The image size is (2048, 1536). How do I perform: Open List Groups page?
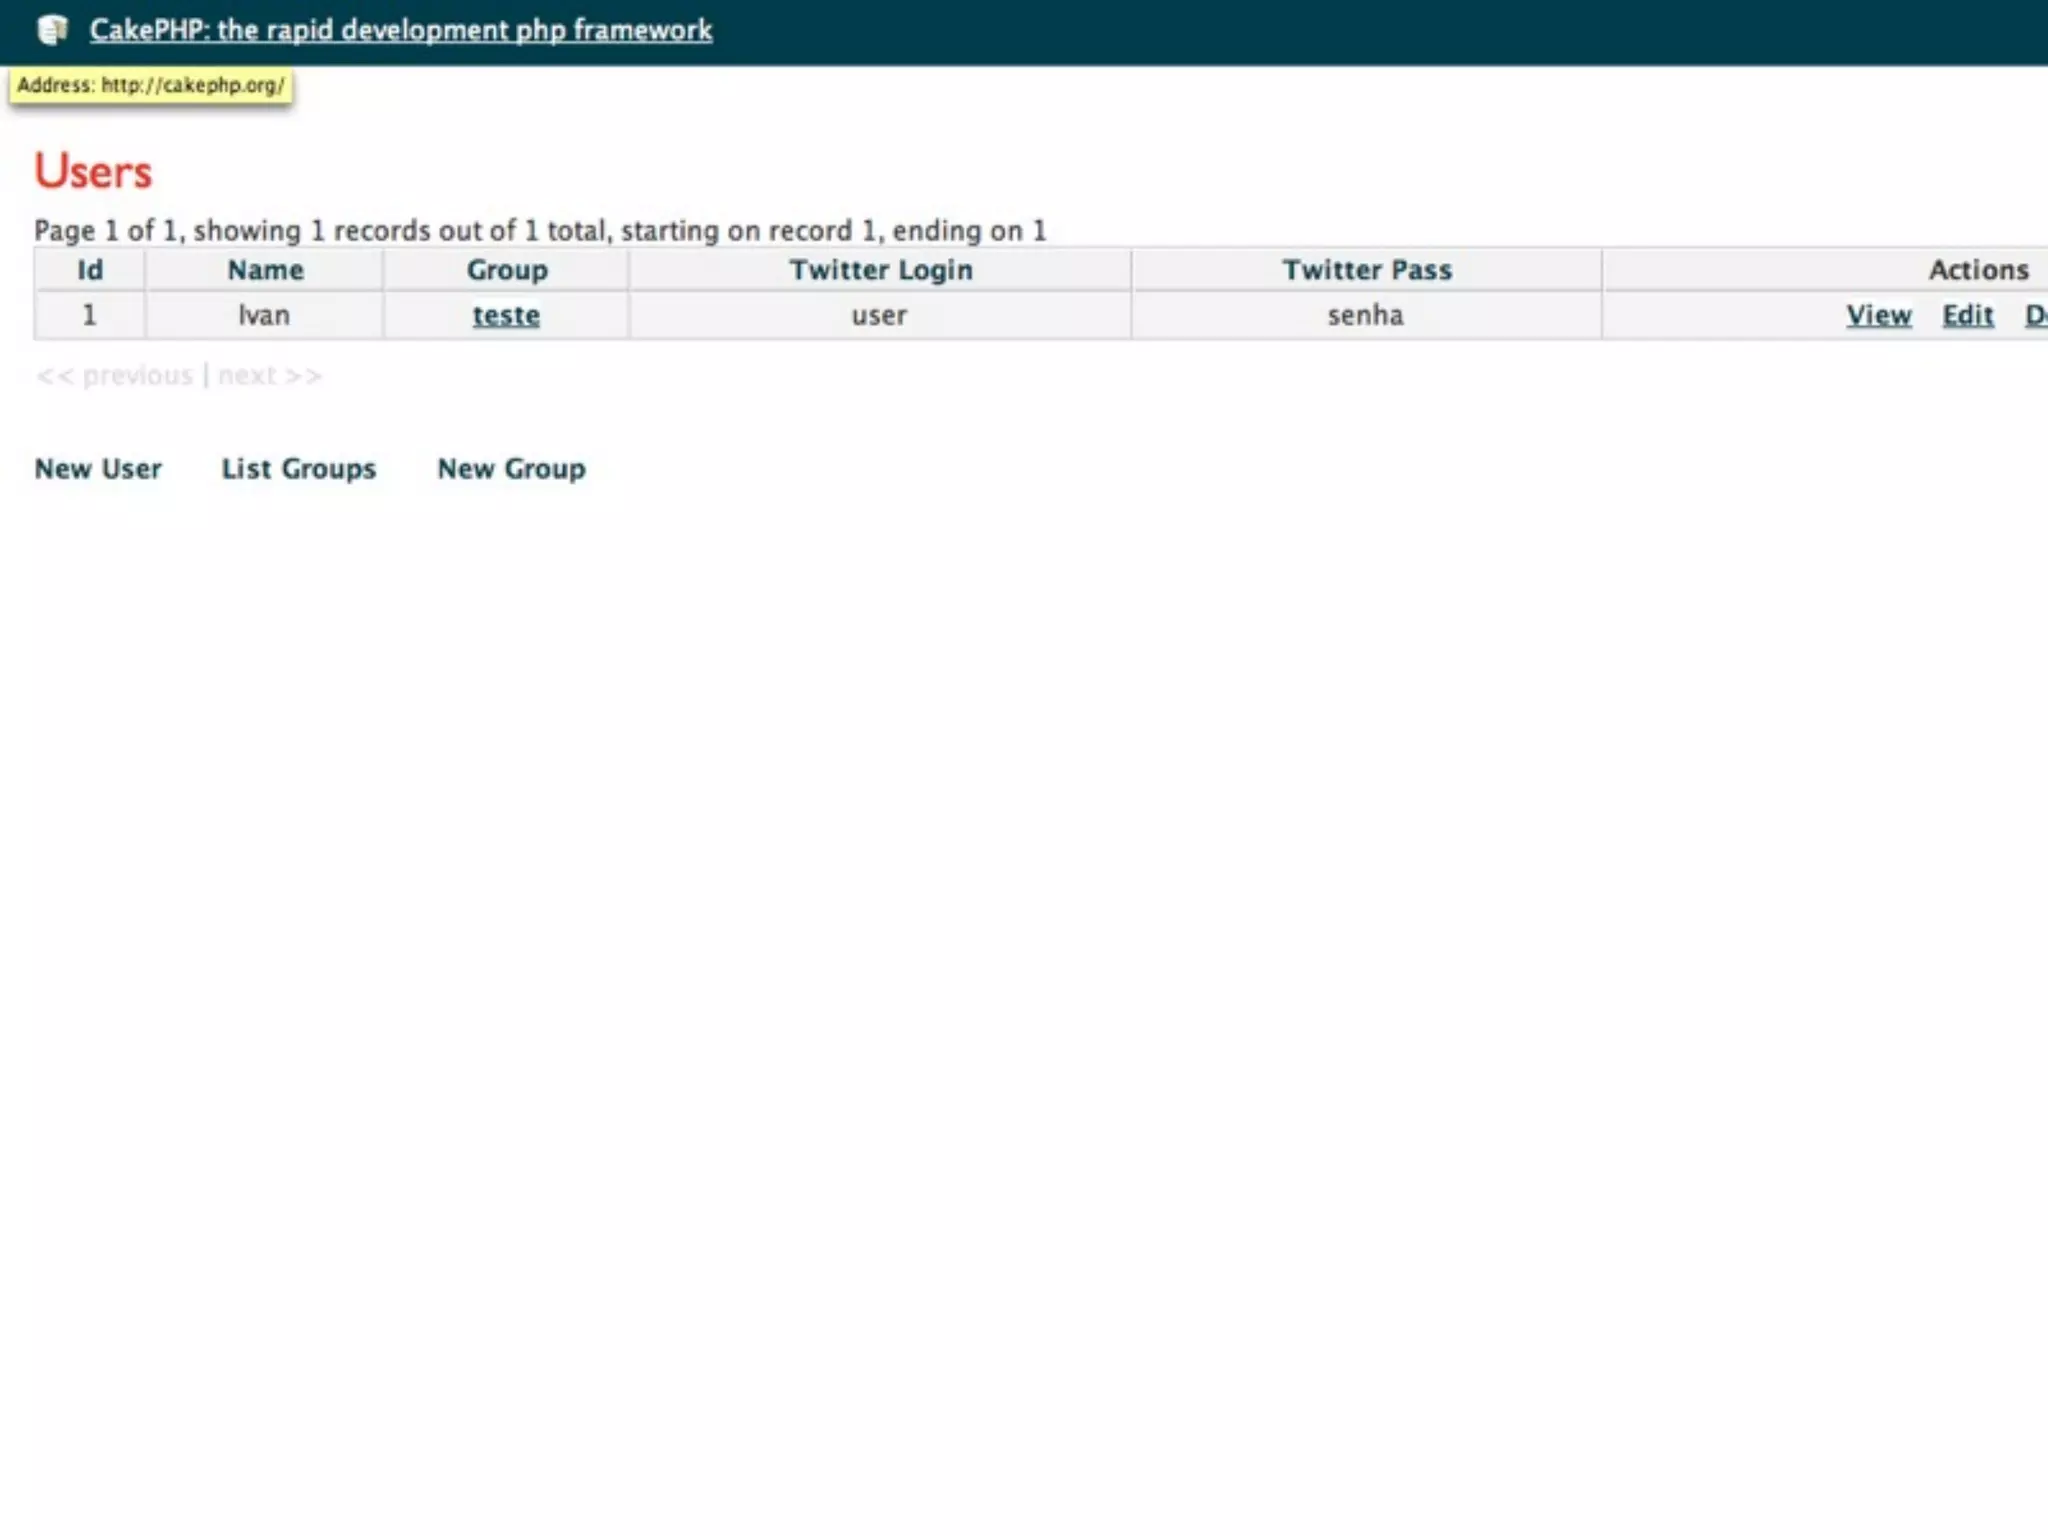pos(299,469)
